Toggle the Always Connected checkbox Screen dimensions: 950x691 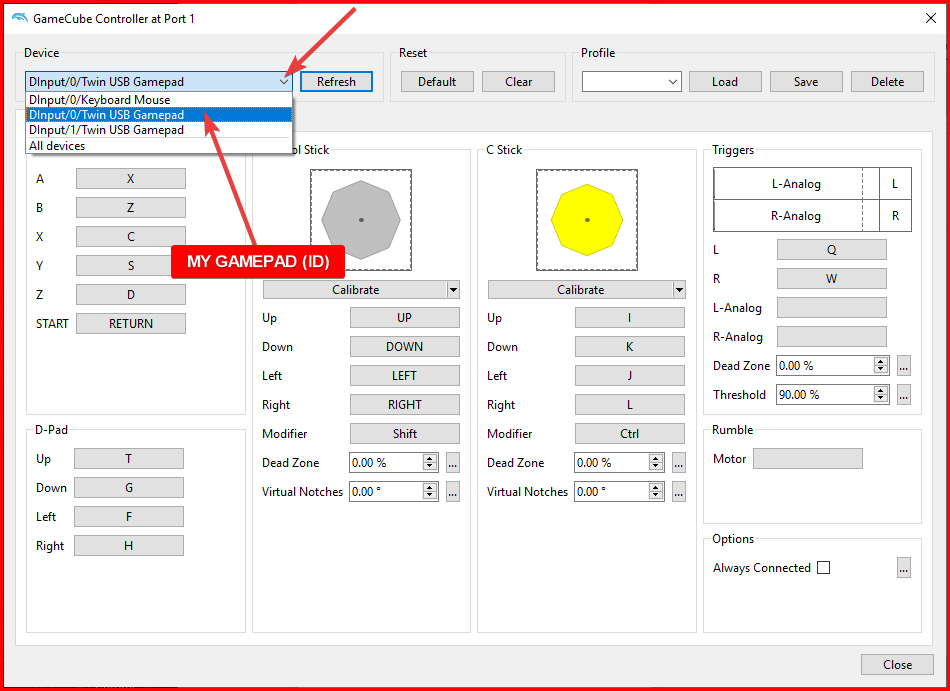tap(823, 568)
